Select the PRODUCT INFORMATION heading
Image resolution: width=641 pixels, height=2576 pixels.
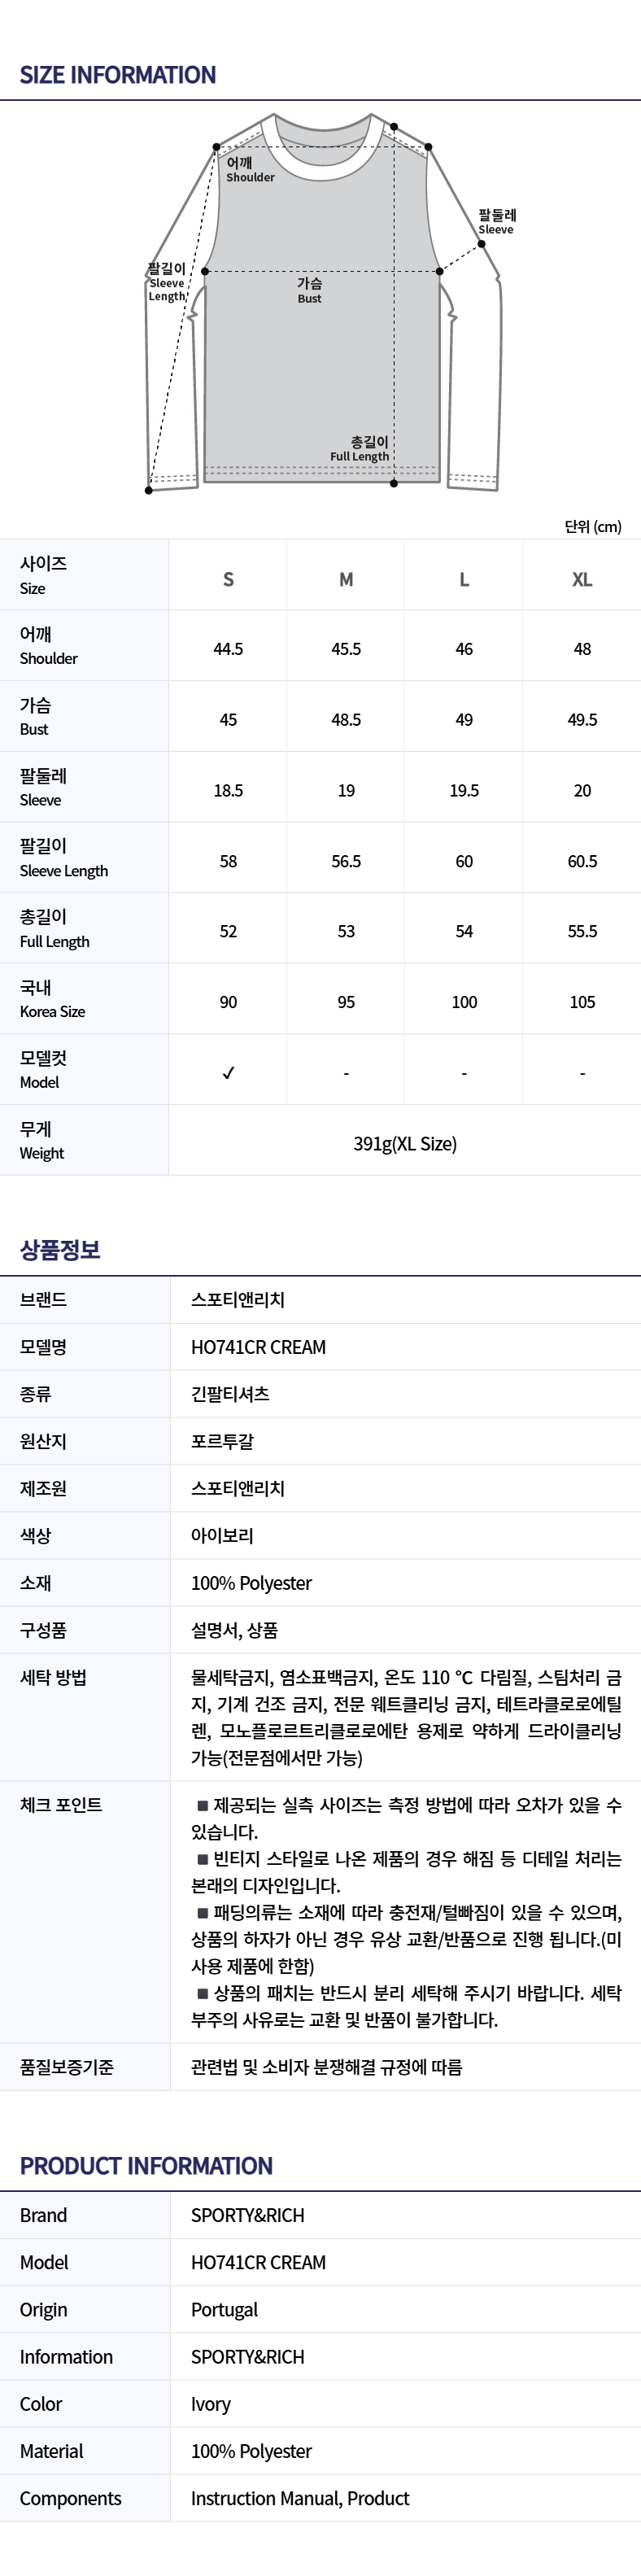(x=146, y=2166)
